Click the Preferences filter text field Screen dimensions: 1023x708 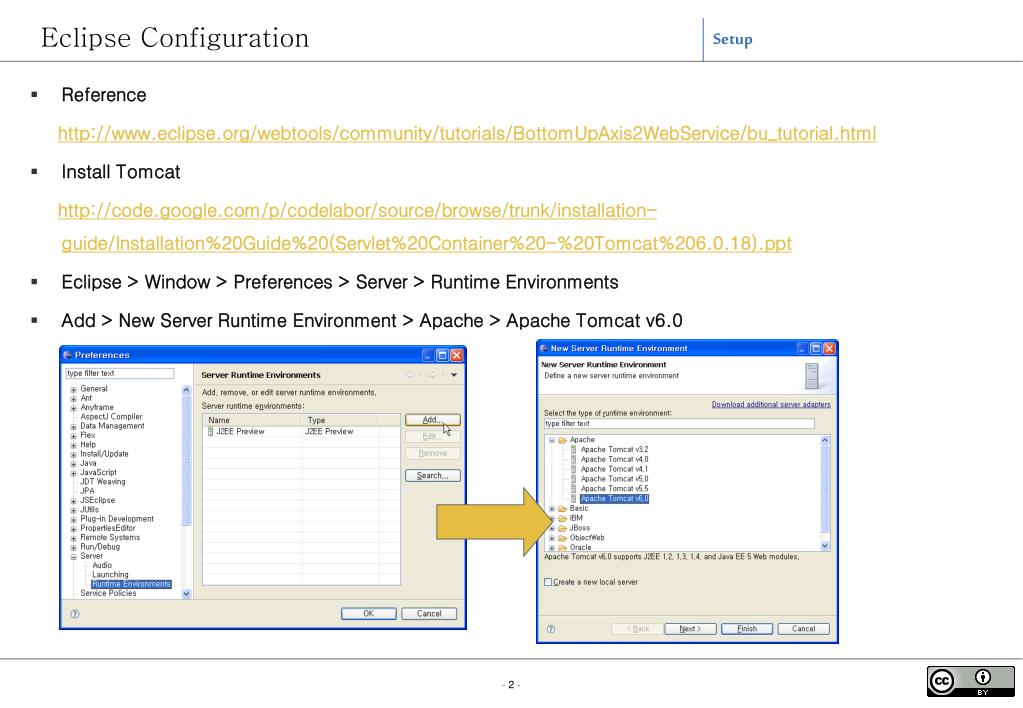point(119,374)
